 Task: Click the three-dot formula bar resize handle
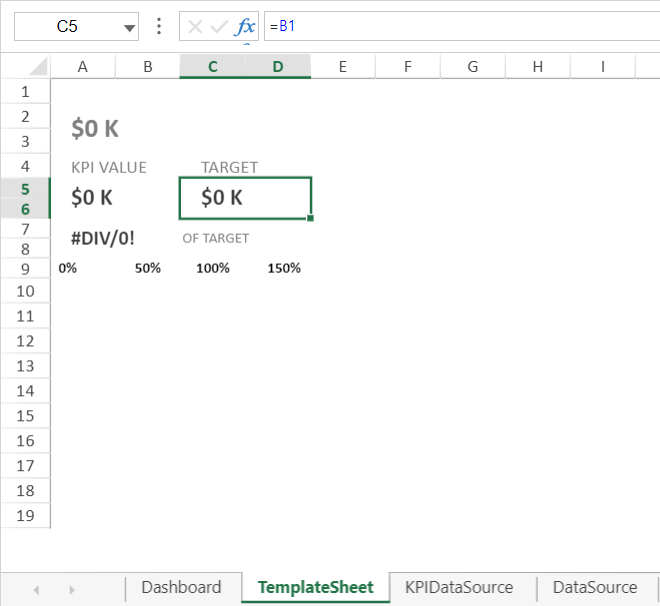coord(159,27)
